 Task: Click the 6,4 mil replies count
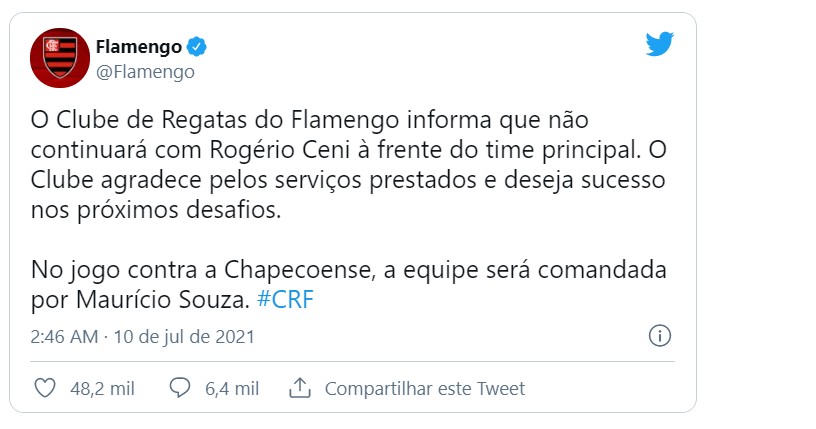click(232, 388)
